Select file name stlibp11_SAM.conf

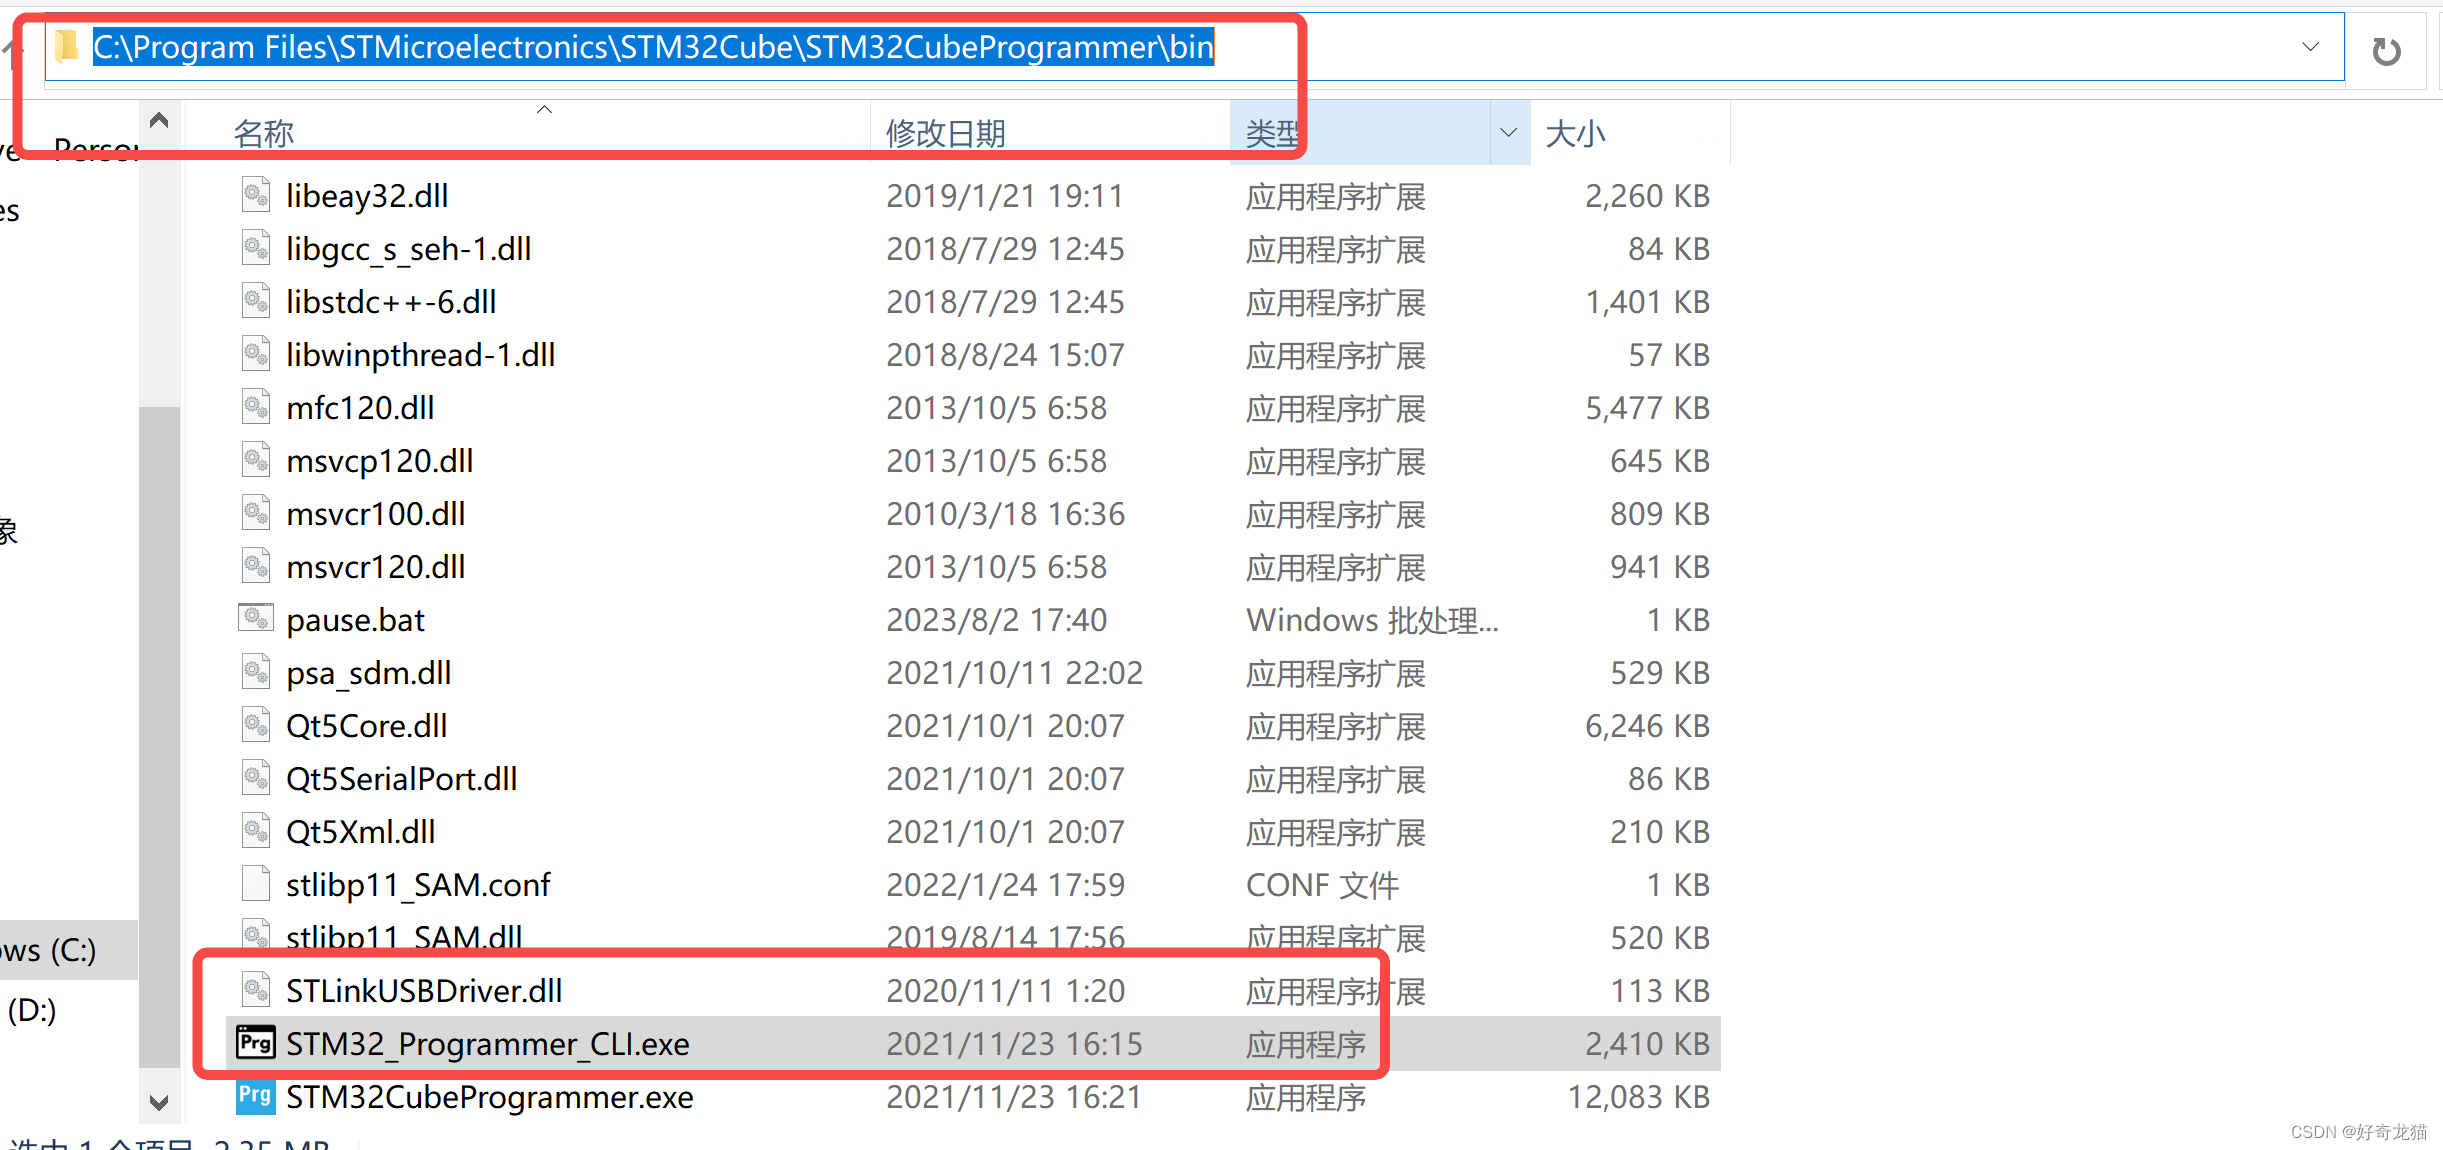pyautogui.click(x=418, y=885)
